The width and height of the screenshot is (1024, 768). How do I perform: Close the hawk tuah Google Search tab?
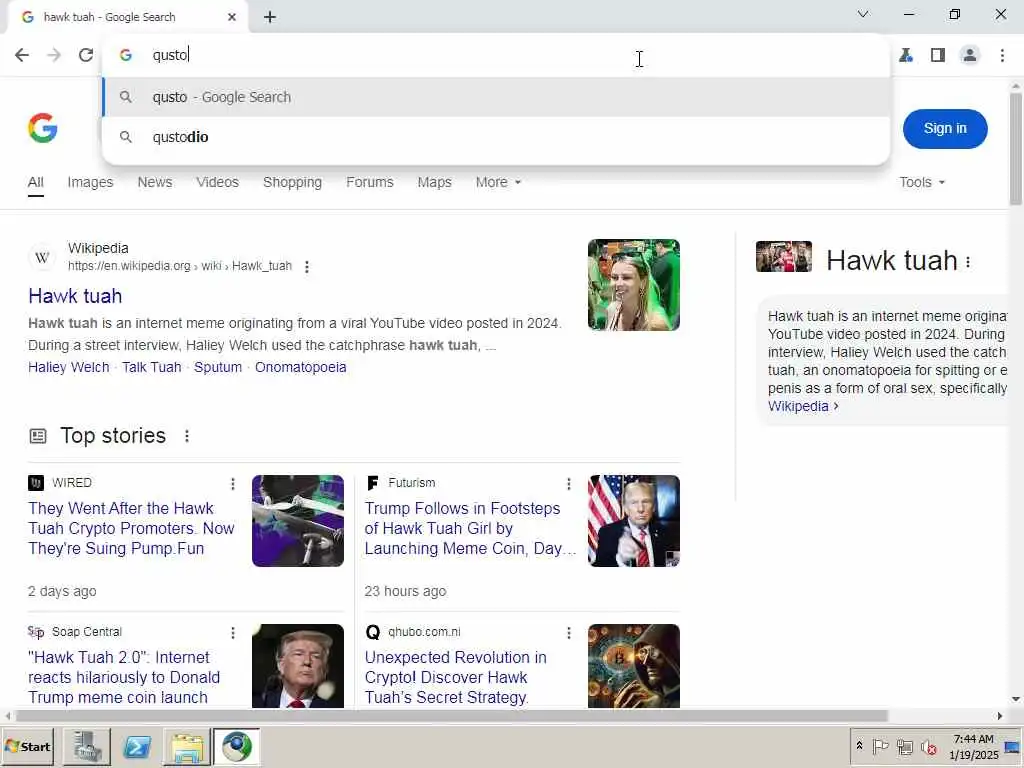click(232, 18)
